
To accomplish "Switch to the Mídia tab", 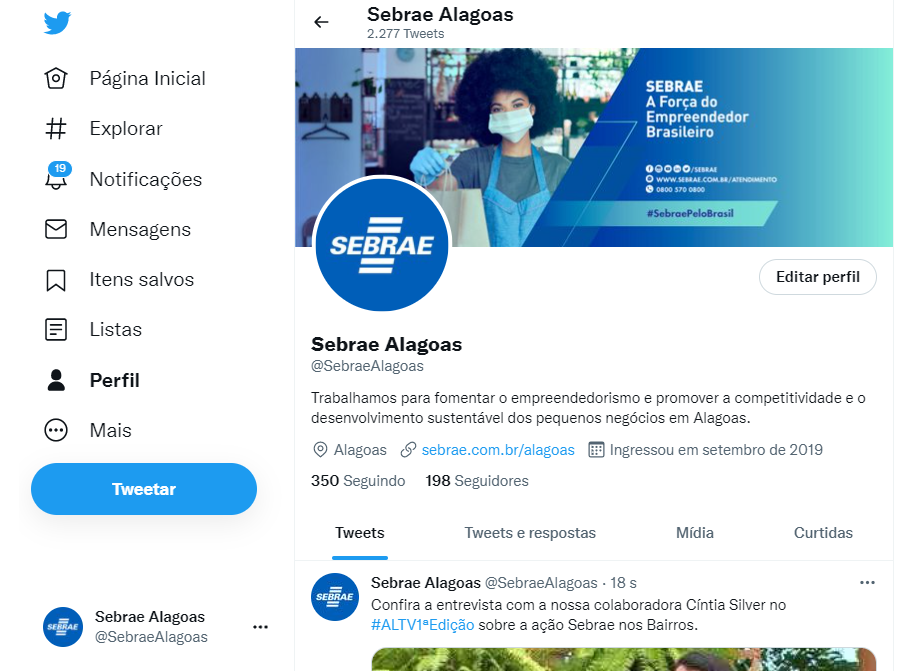I will click(695, 533).
